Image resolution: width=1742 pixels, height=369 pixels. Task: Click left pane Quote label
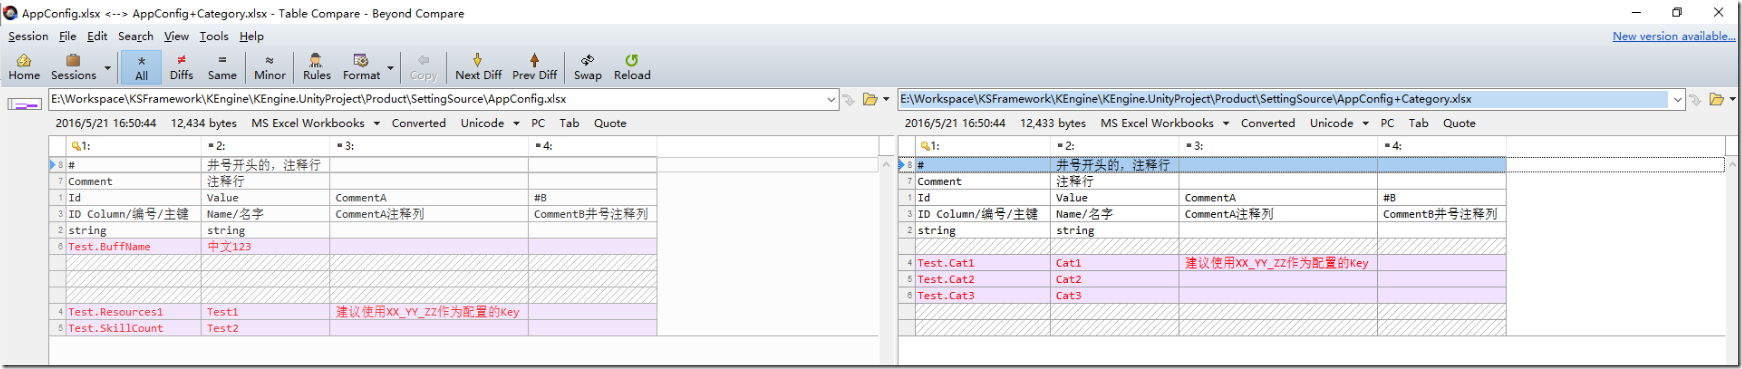point(610,123)
